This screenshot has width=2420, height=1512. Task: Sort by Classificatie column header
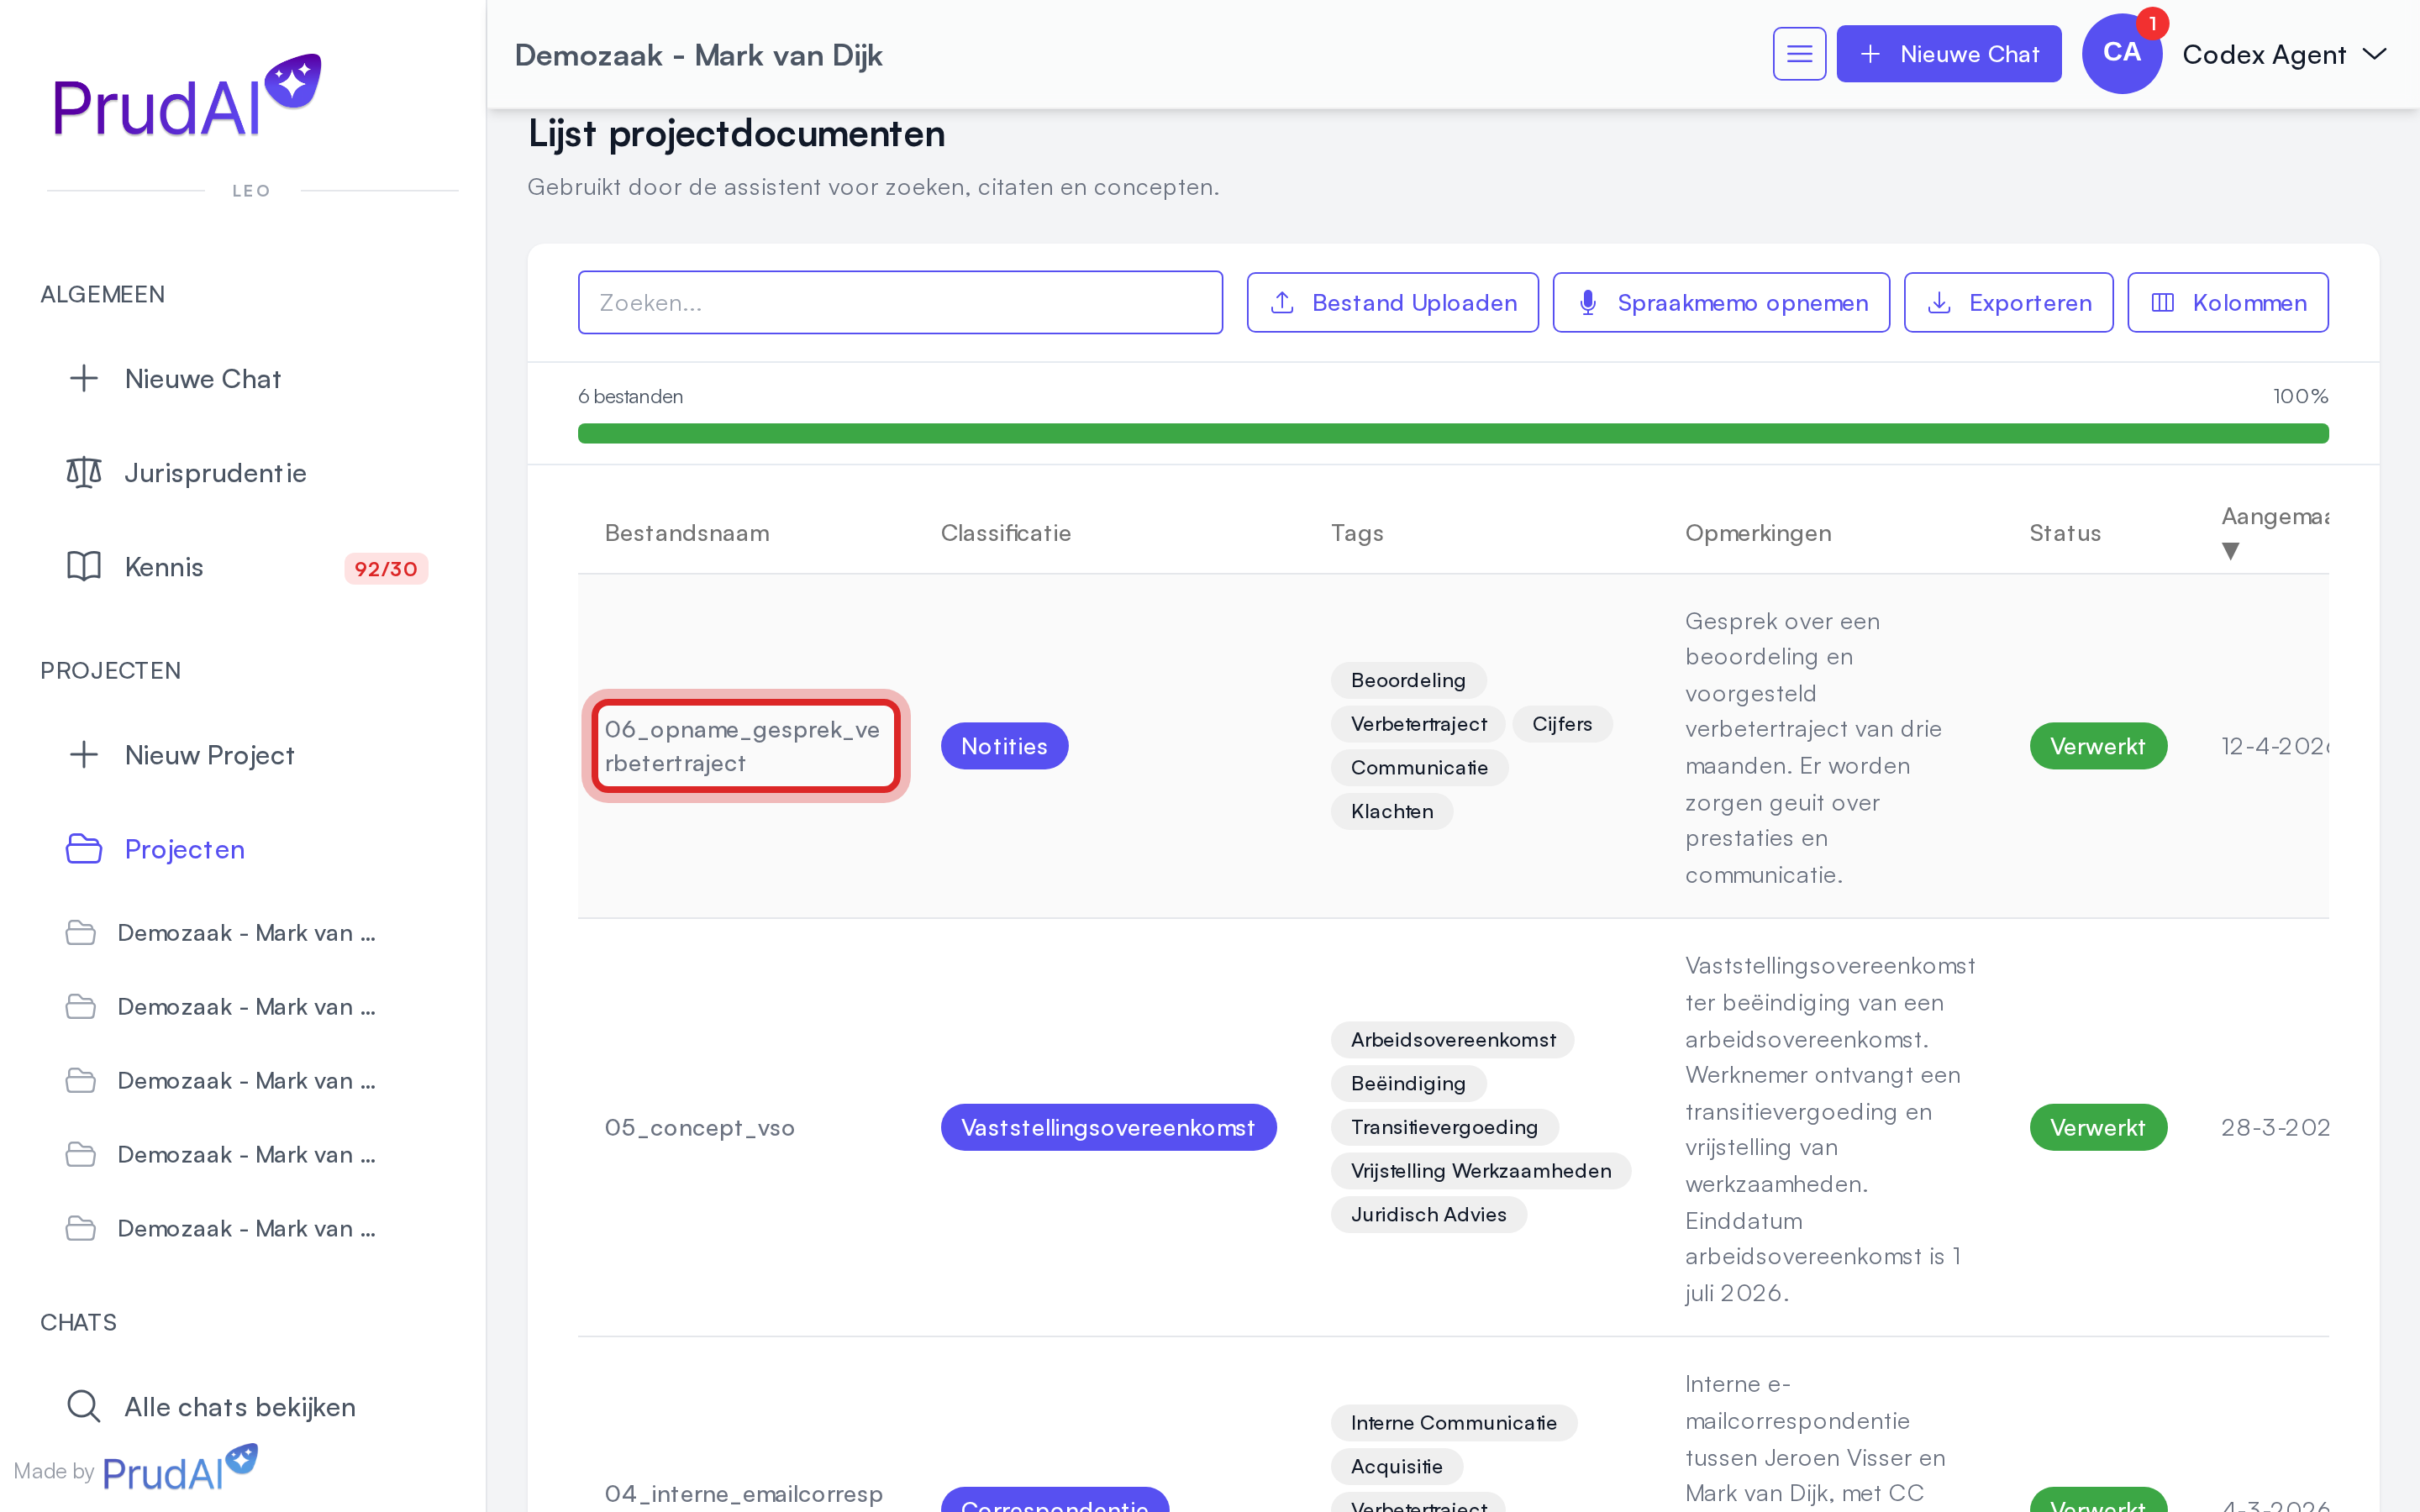[x=1005, y=533]
